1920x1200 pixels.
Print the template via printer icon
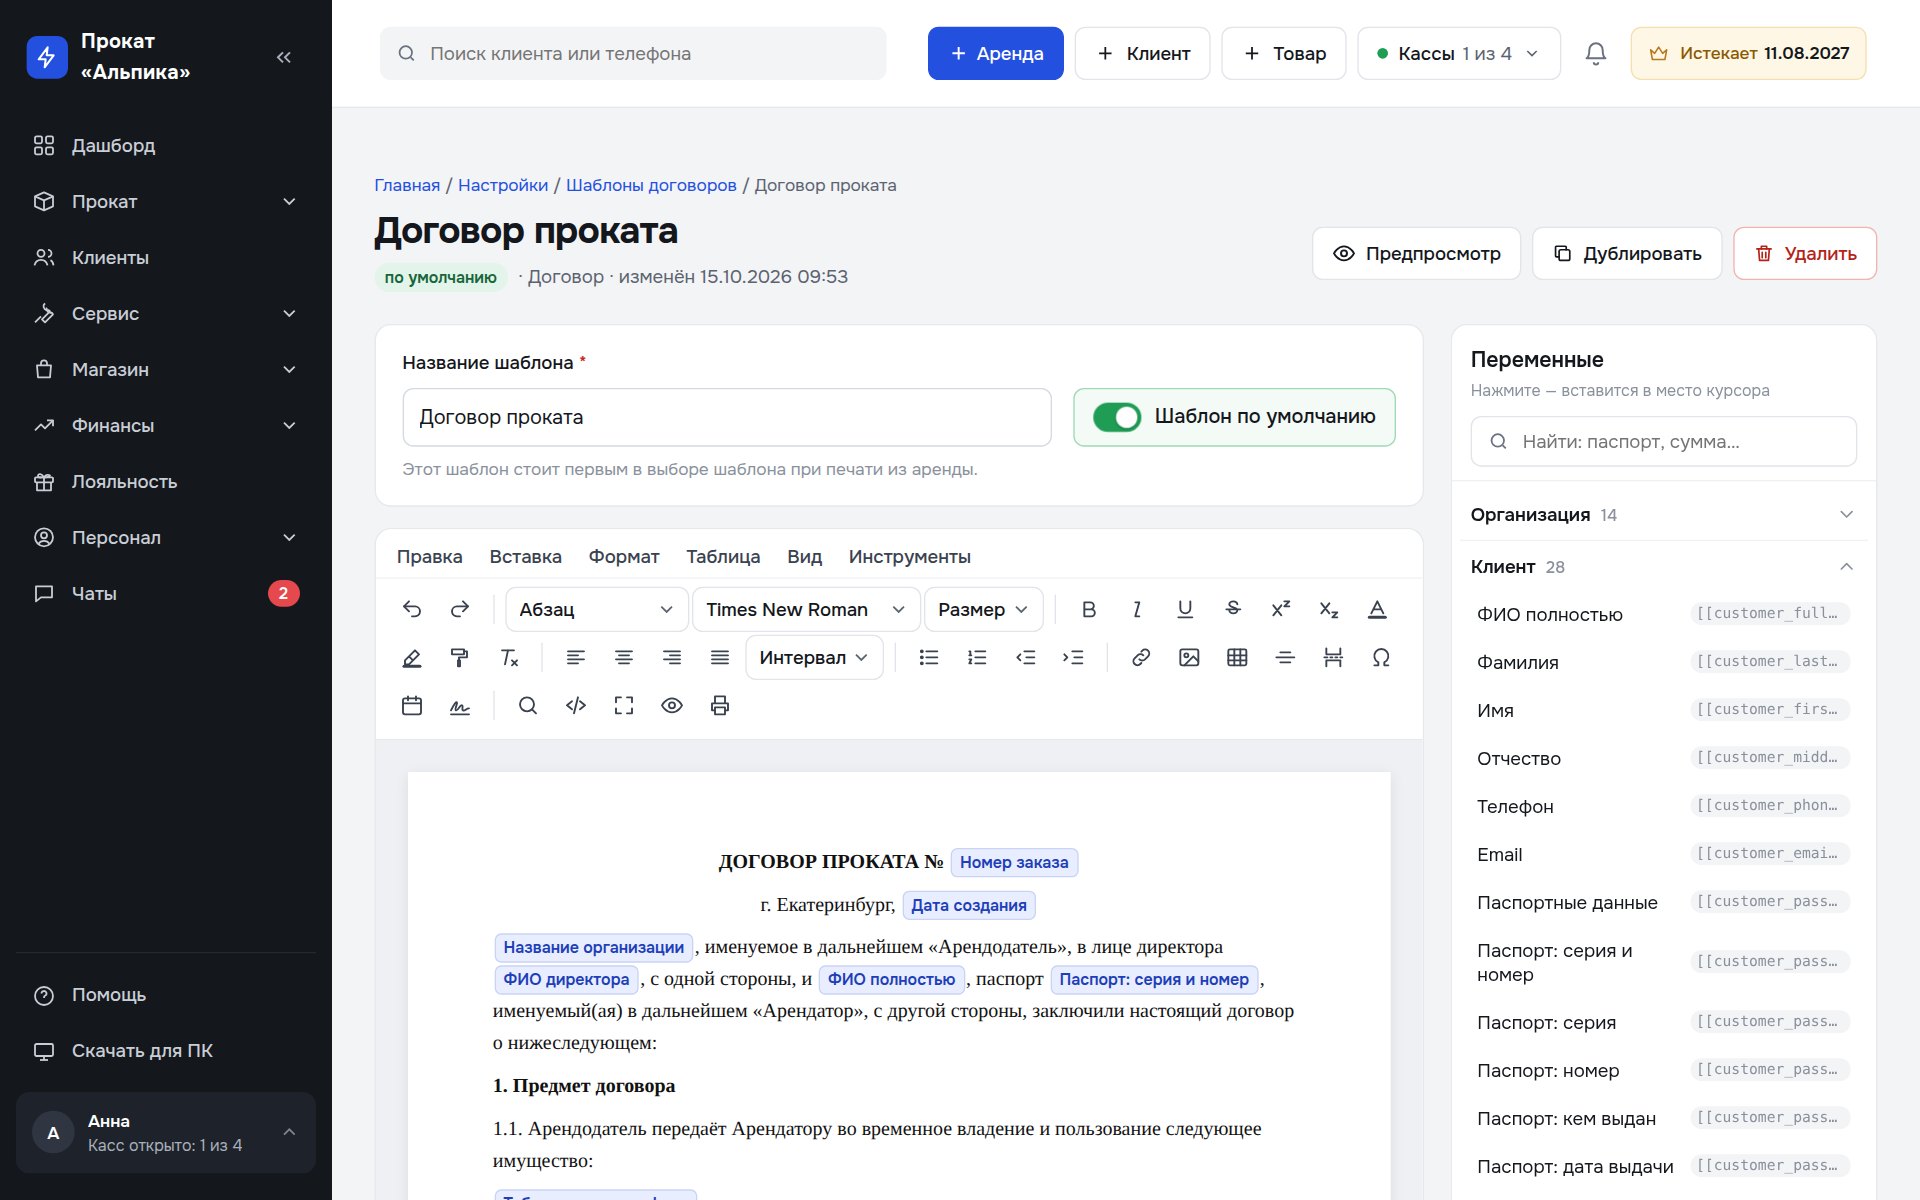[x=720, y=705]
